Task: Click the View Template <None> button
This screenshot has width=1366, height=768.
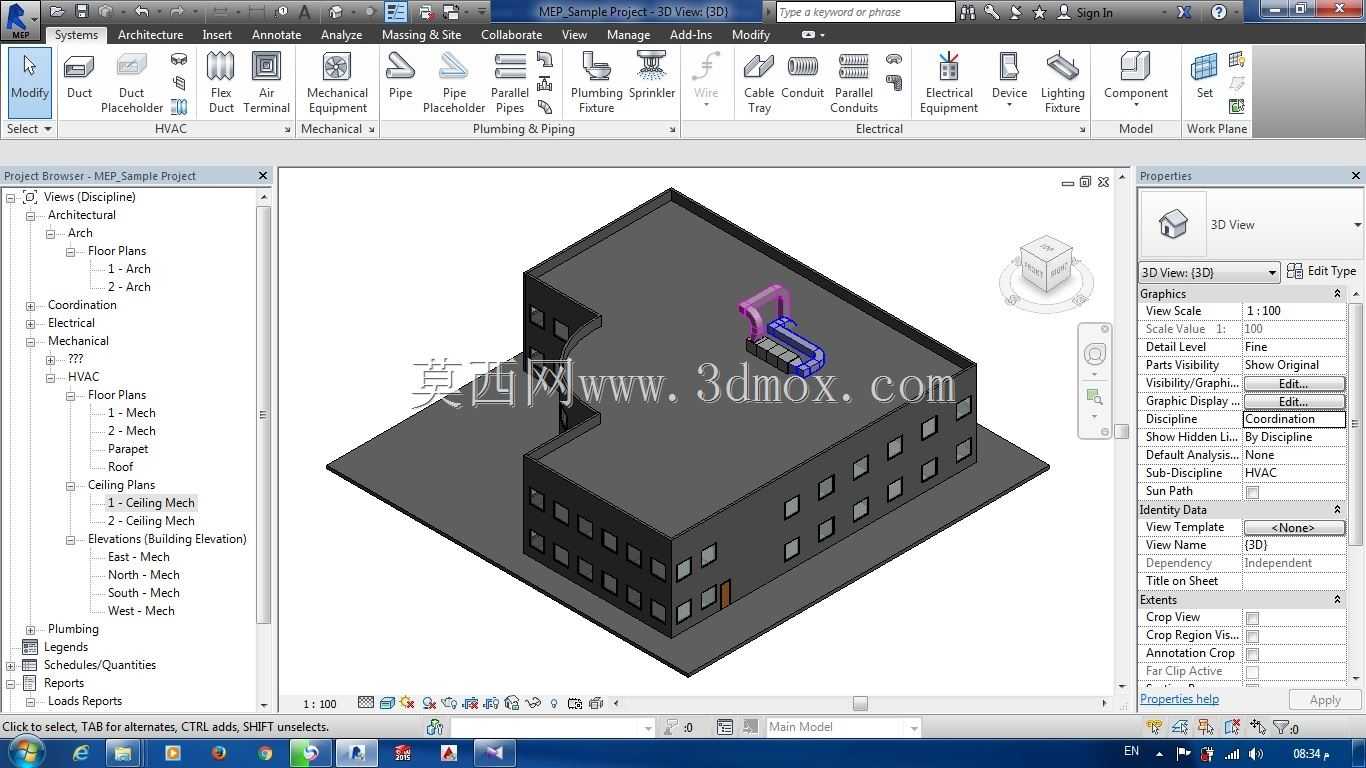Action: click(1293, 528)
